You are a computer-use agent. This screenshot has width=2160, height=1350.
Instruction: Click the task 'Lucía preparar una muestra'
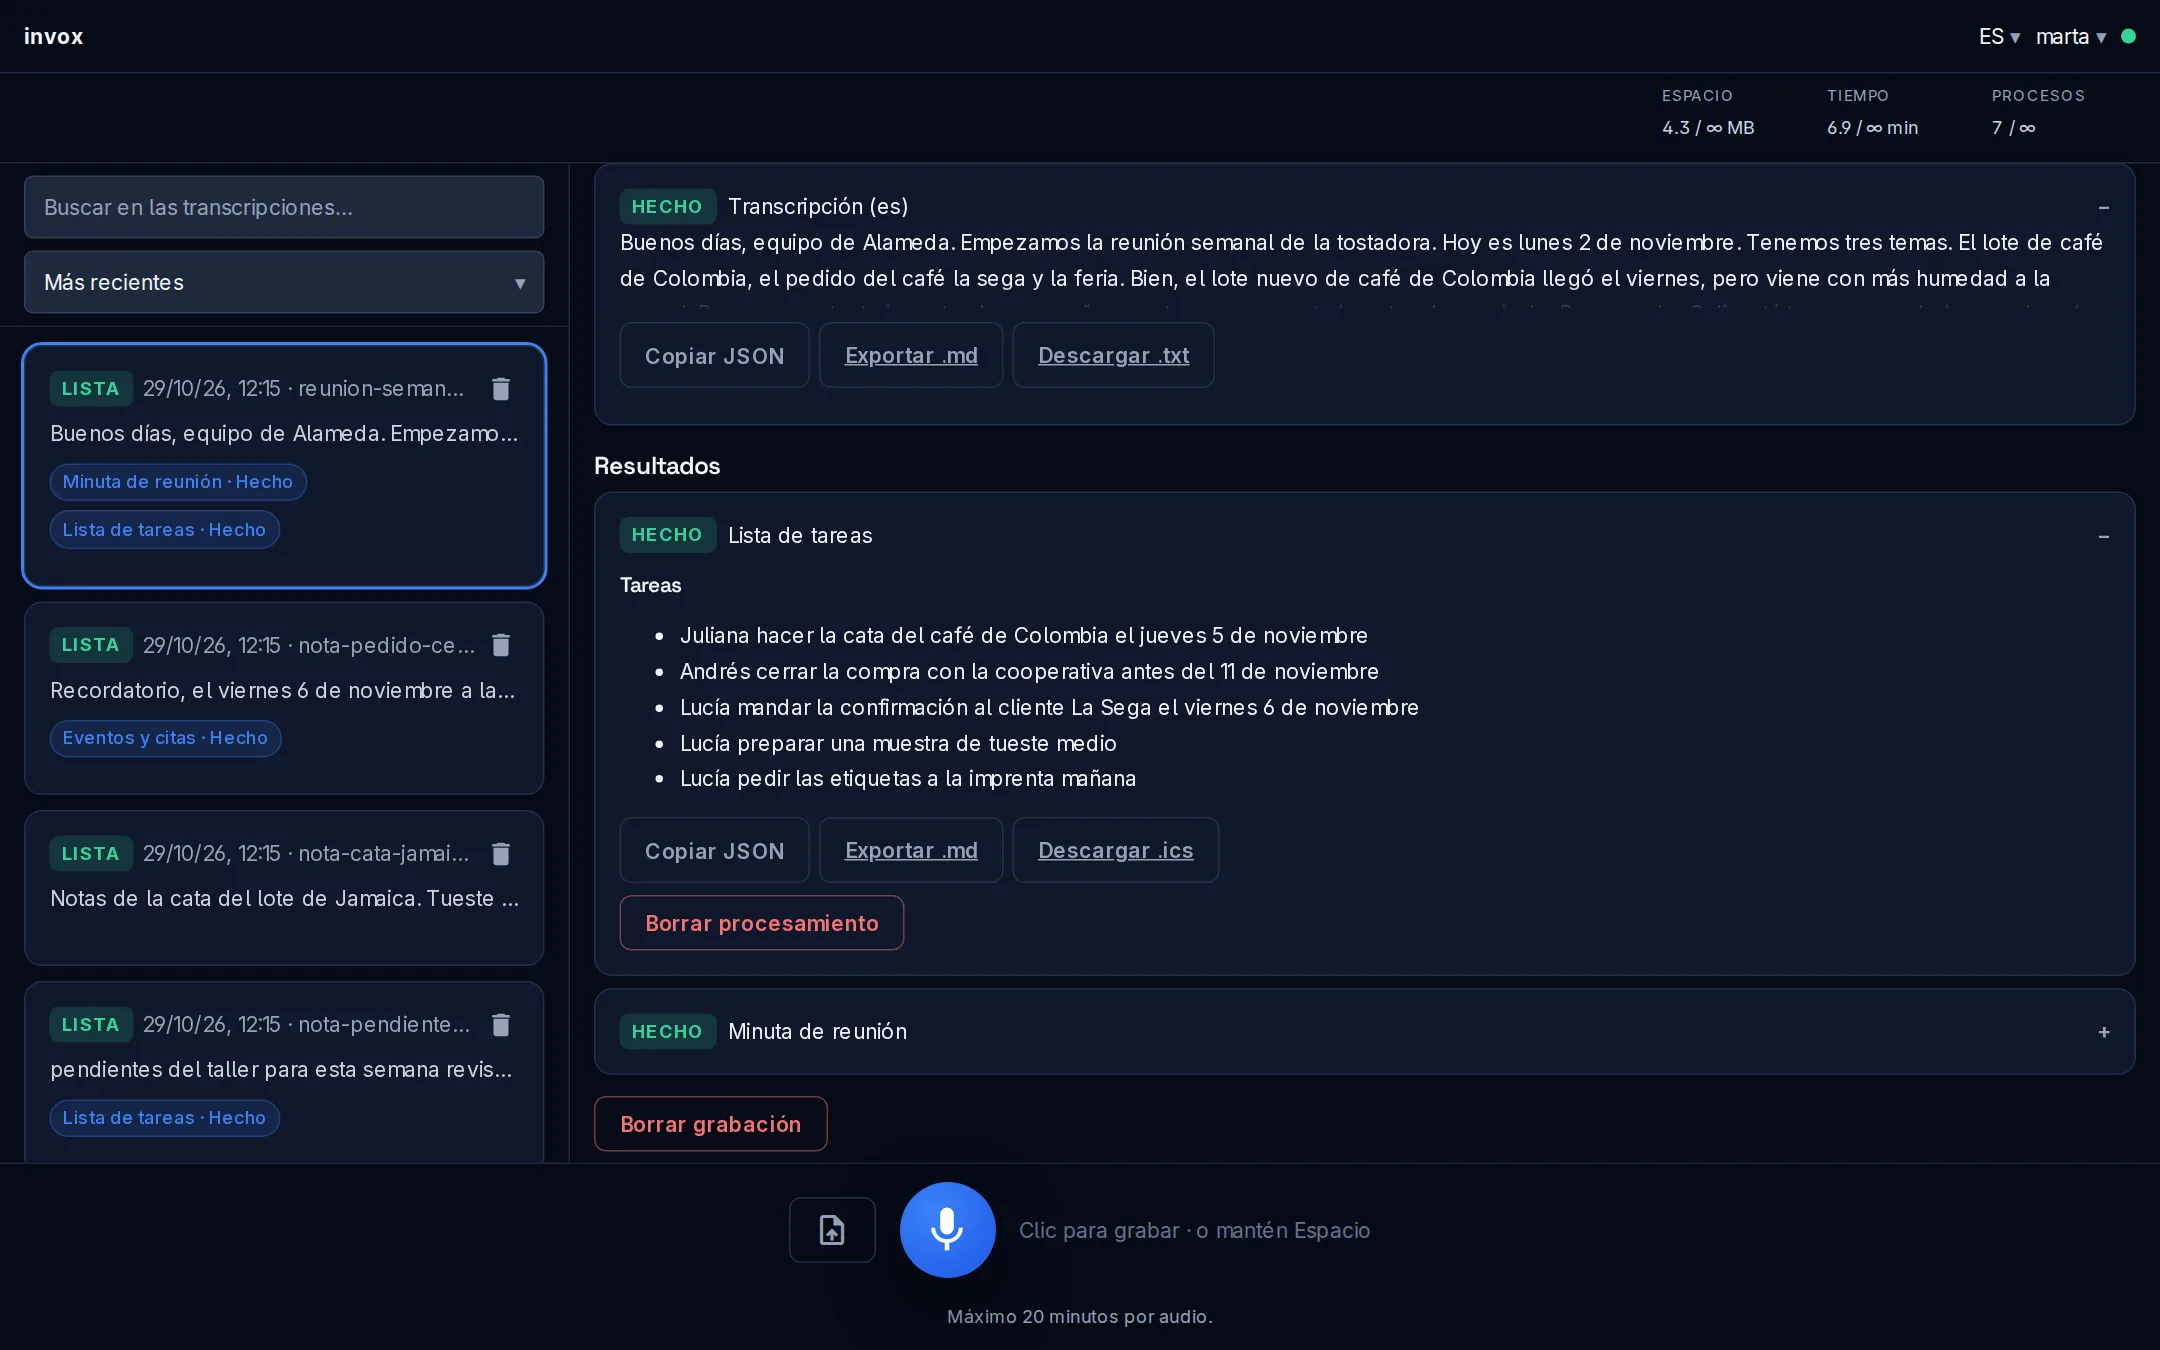(x=898, y=744)
